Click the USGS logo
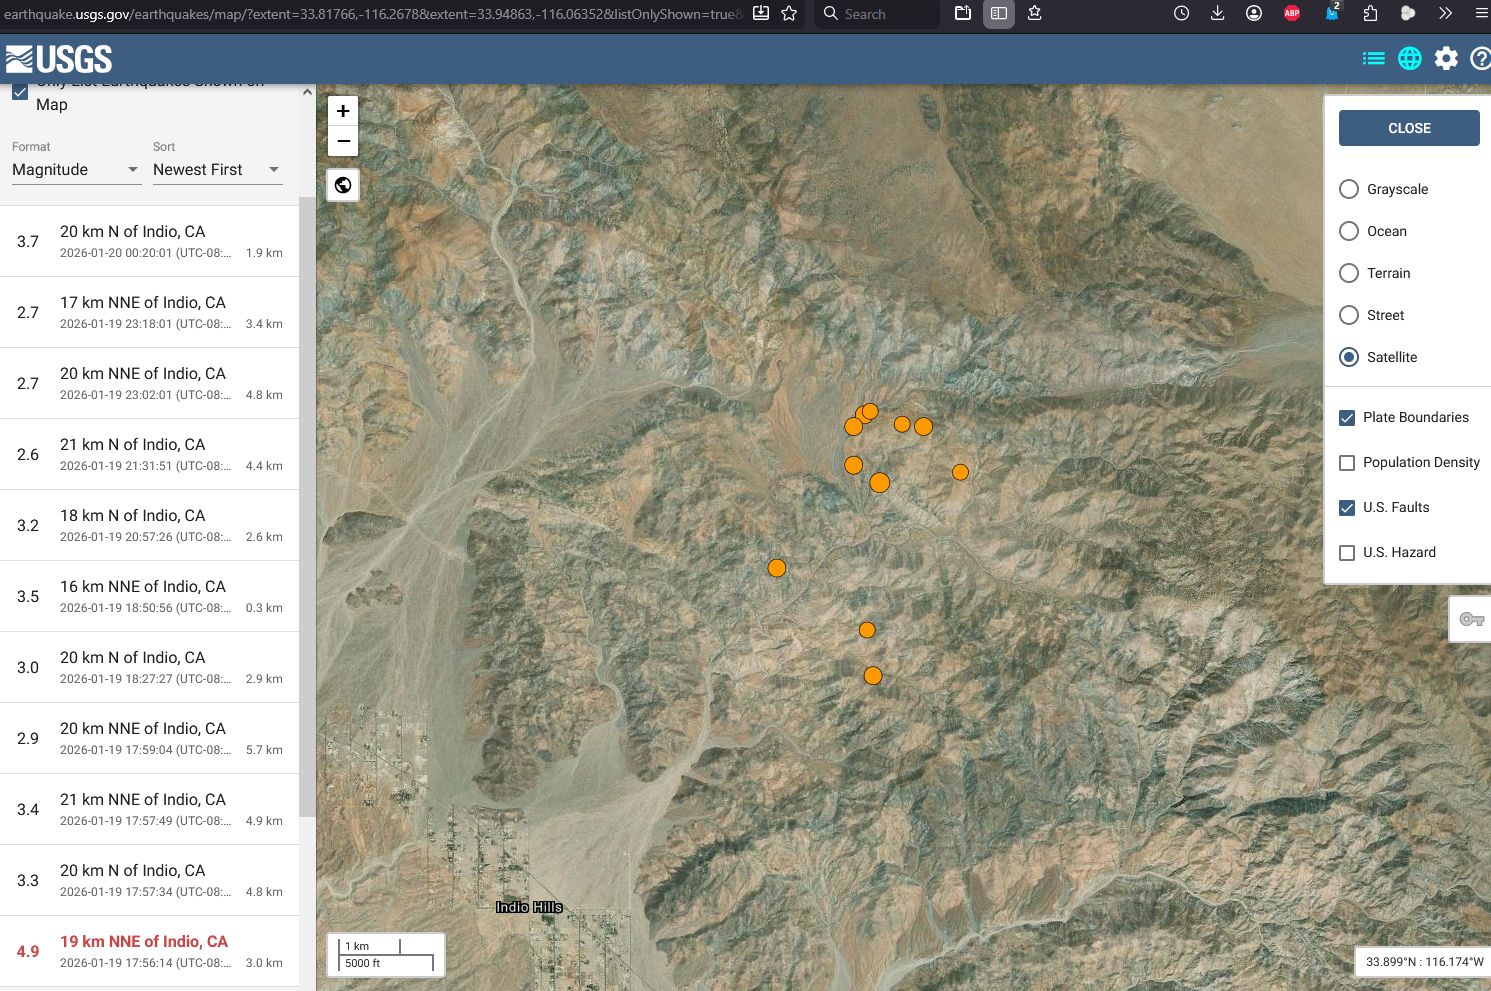Screen dimensions: 1491x991 coord(59,59)
